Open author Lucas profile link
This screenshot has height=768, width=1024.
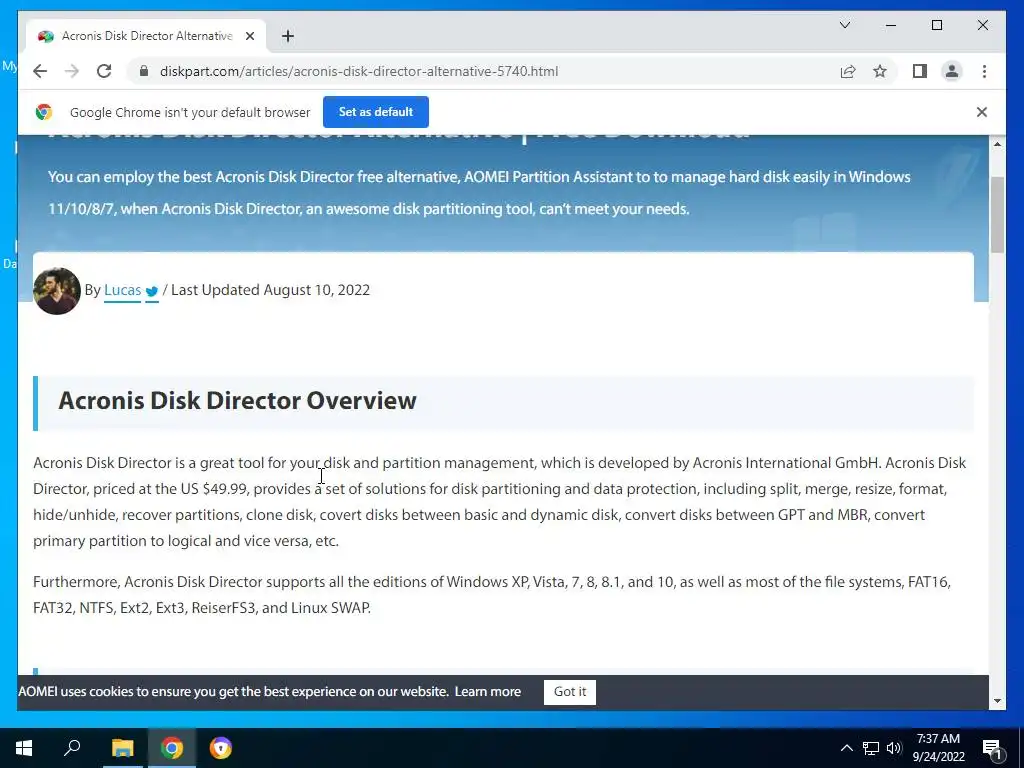pyautogui.click(x=122, y=290)
